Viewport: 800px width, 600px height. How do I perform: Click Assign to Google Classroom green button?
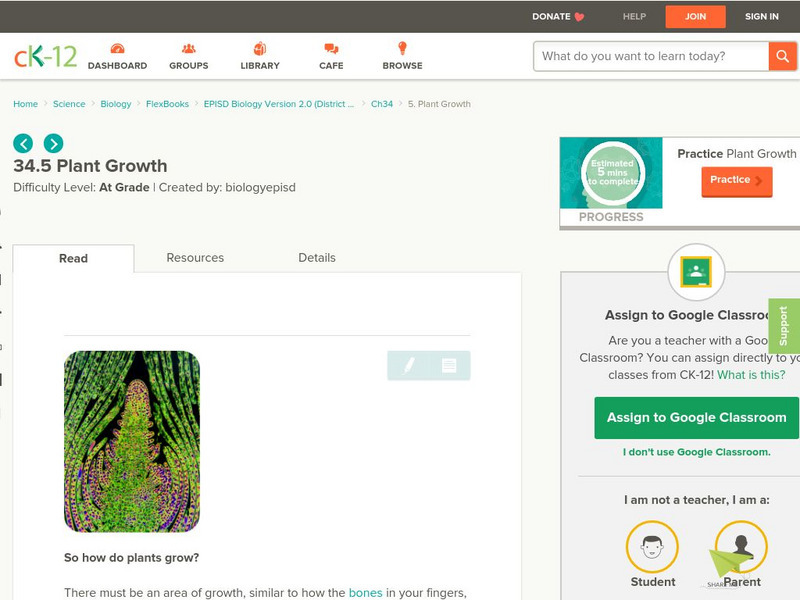tap(696, 417)
